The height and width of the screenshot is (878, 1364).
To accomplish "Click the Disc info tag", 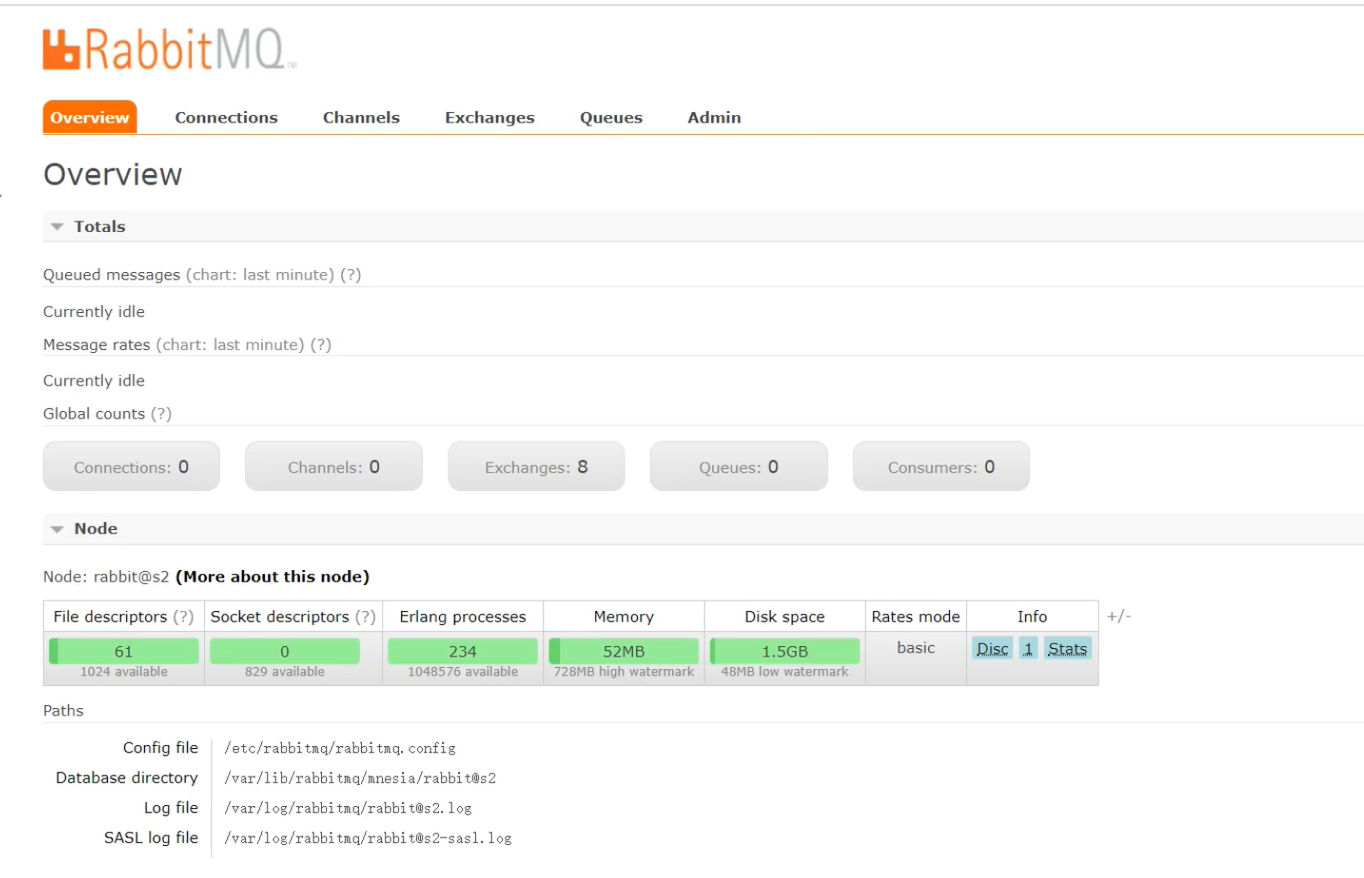I will [x=993, y=649].
